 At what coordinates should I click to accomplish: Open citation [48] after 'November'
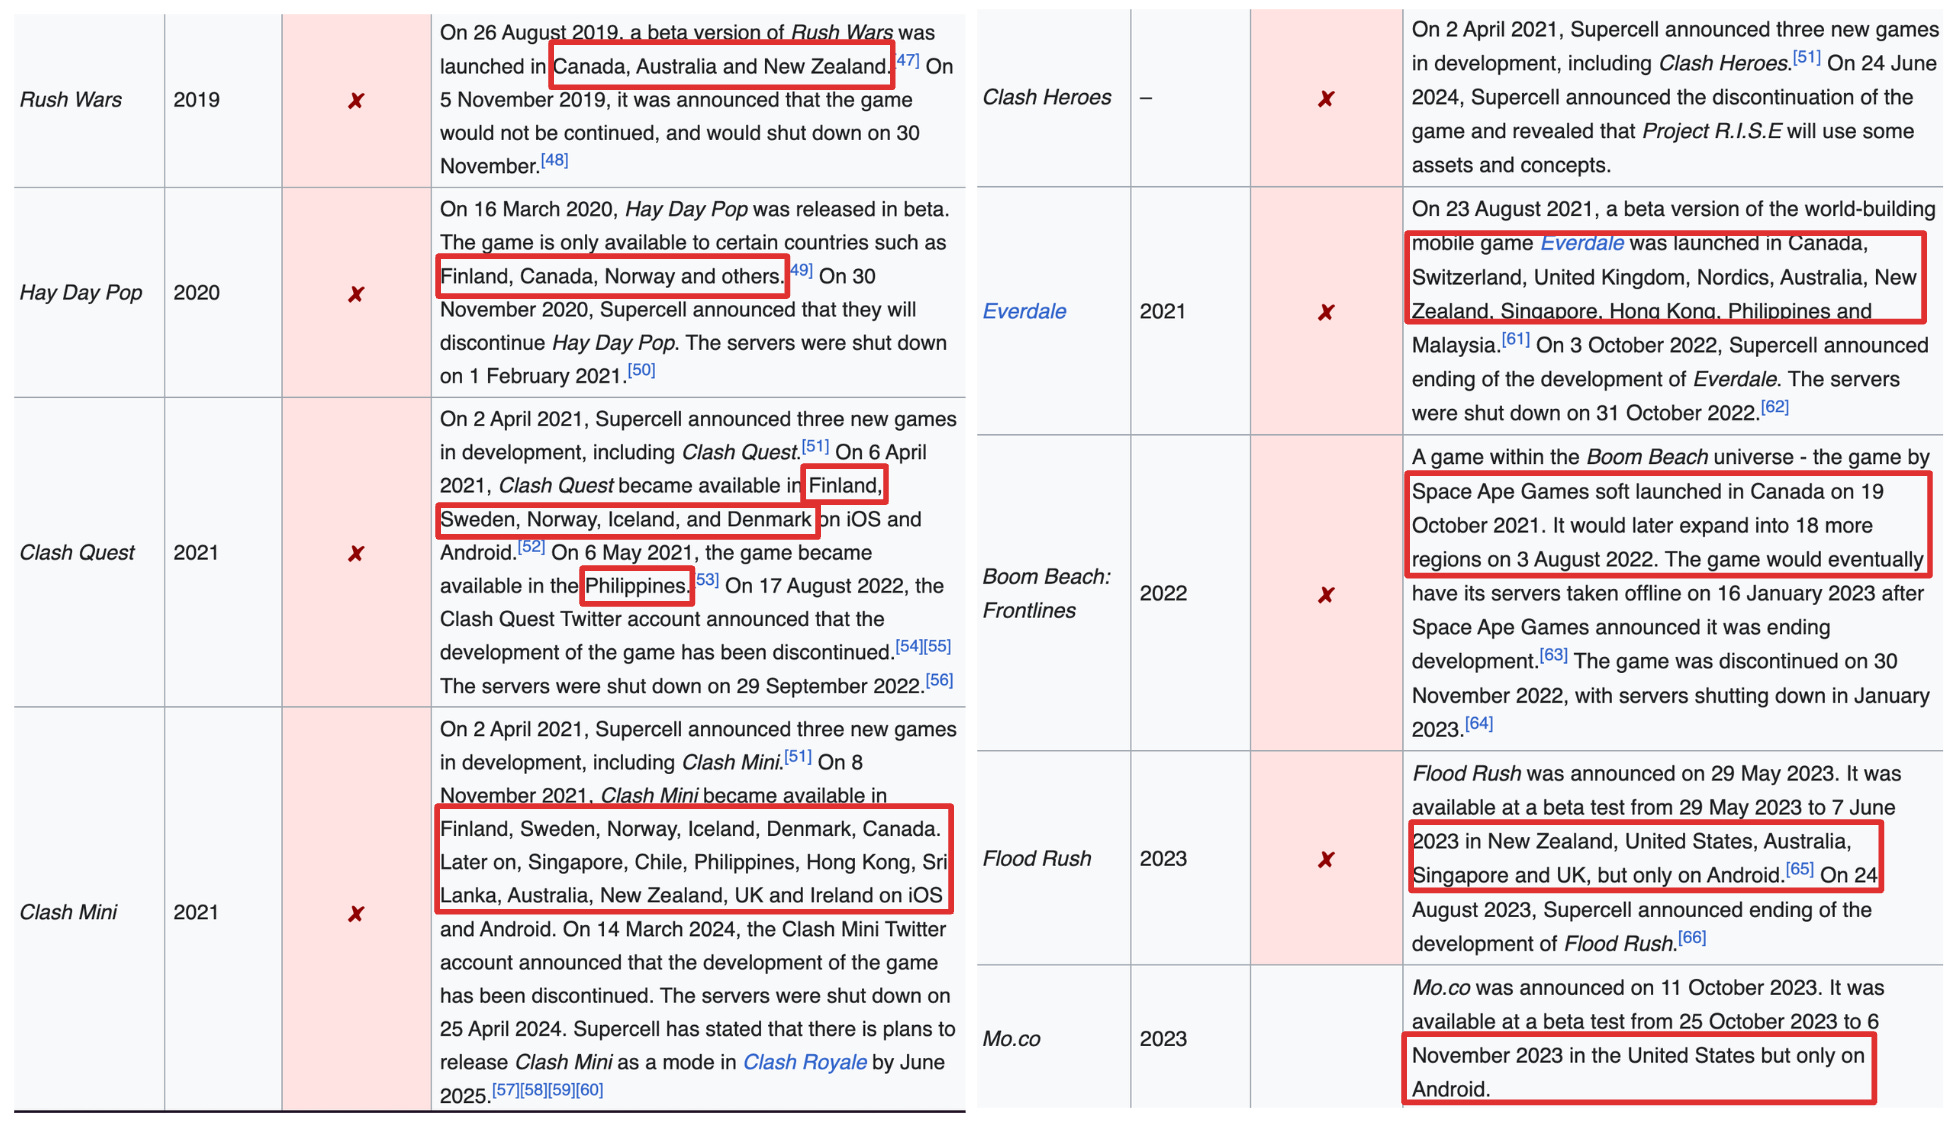pyautogui.click(x=554, y=160)
